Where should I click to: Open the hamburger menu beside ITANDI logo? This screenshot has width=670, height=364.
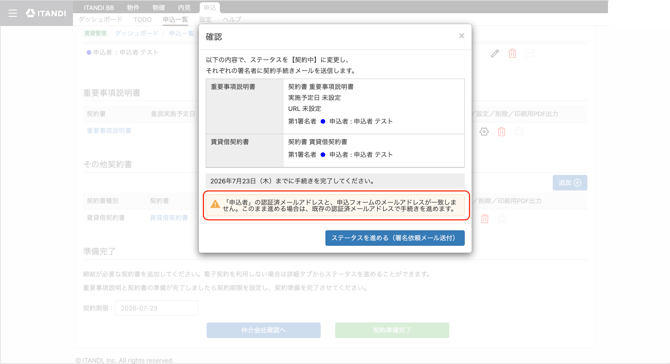click(13, 13)
